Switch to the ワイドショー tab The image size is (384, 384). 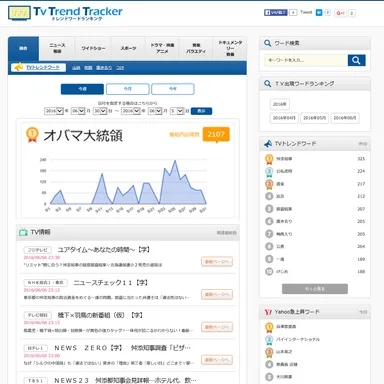pos(93,48)
